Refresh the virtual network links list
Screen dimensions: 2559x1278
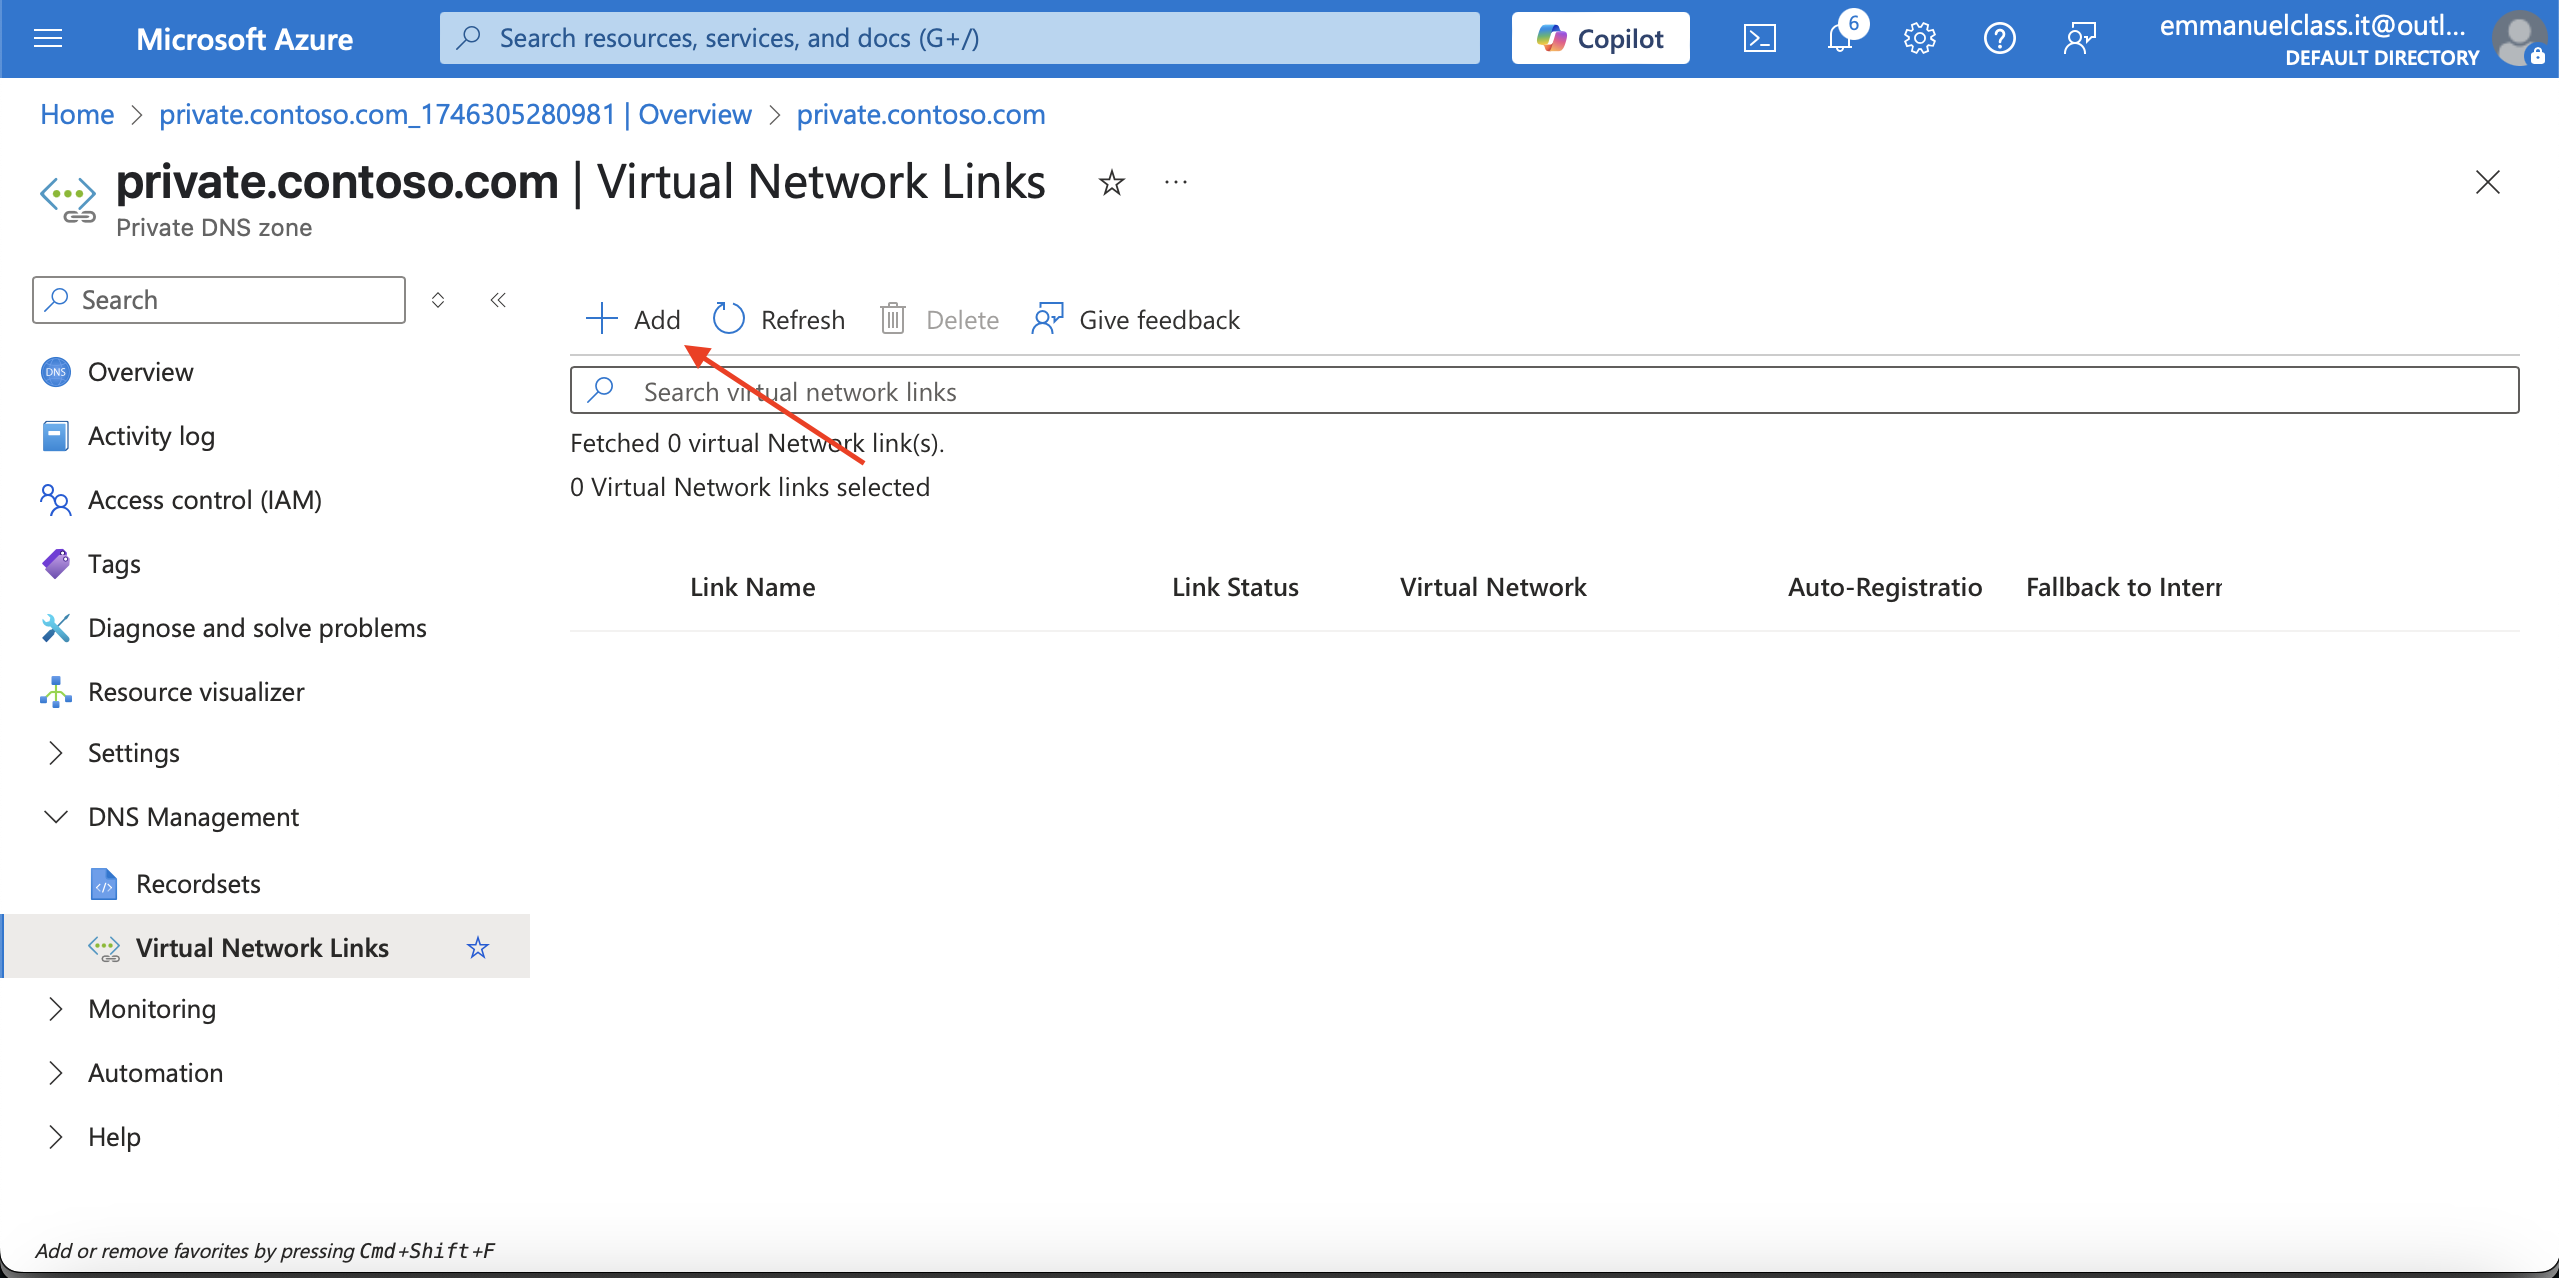click(x=779, y=319)
